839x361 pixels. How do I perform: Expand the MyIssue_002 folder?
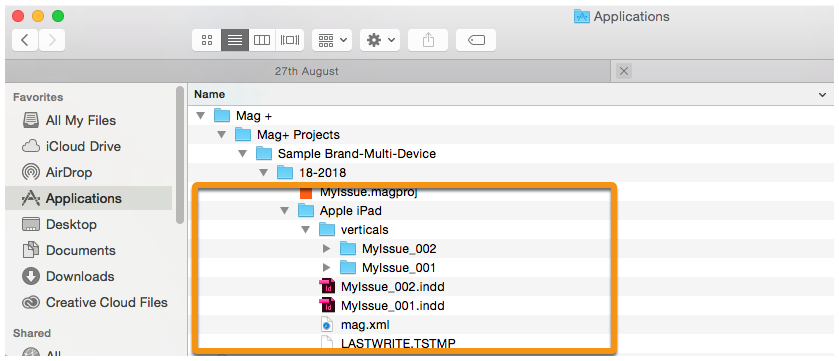pos(326,249)
